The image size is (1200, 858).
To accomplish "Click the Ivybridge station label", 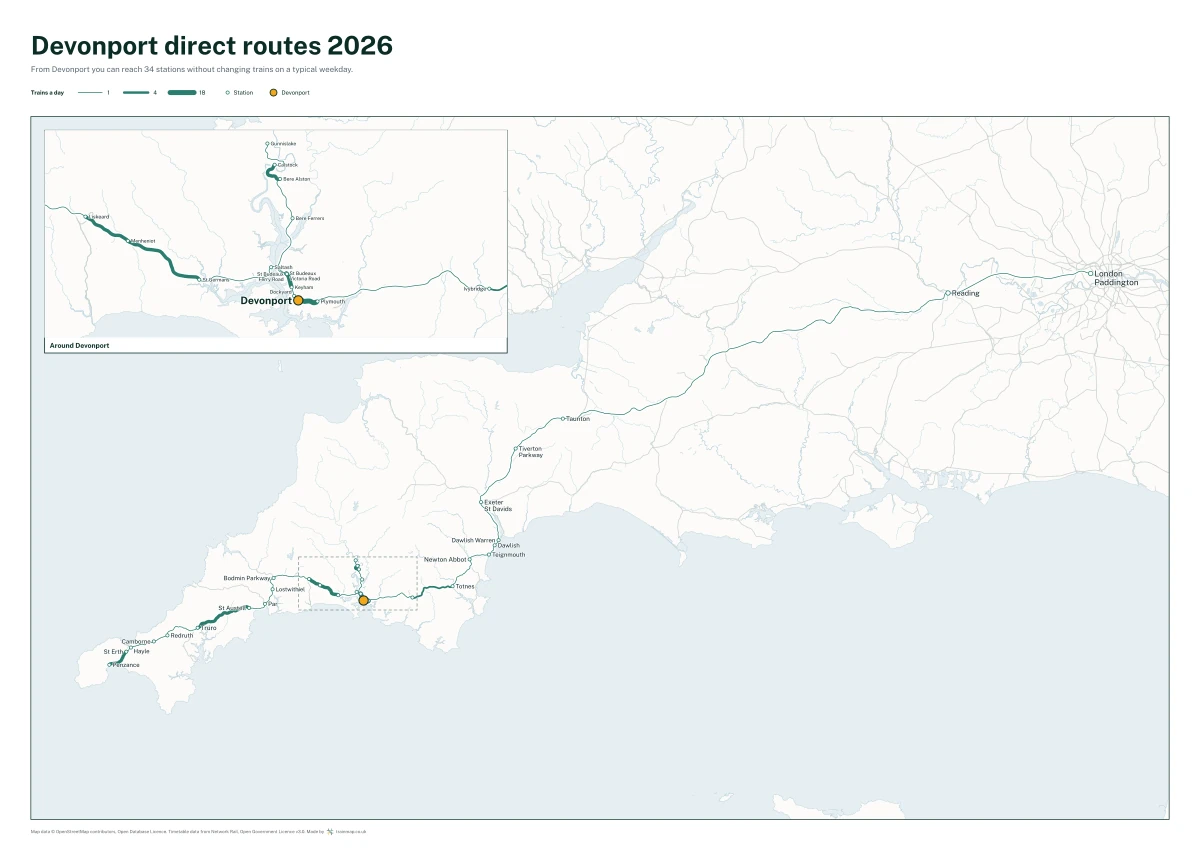I will pyautogui.click(x=474, y=289).
